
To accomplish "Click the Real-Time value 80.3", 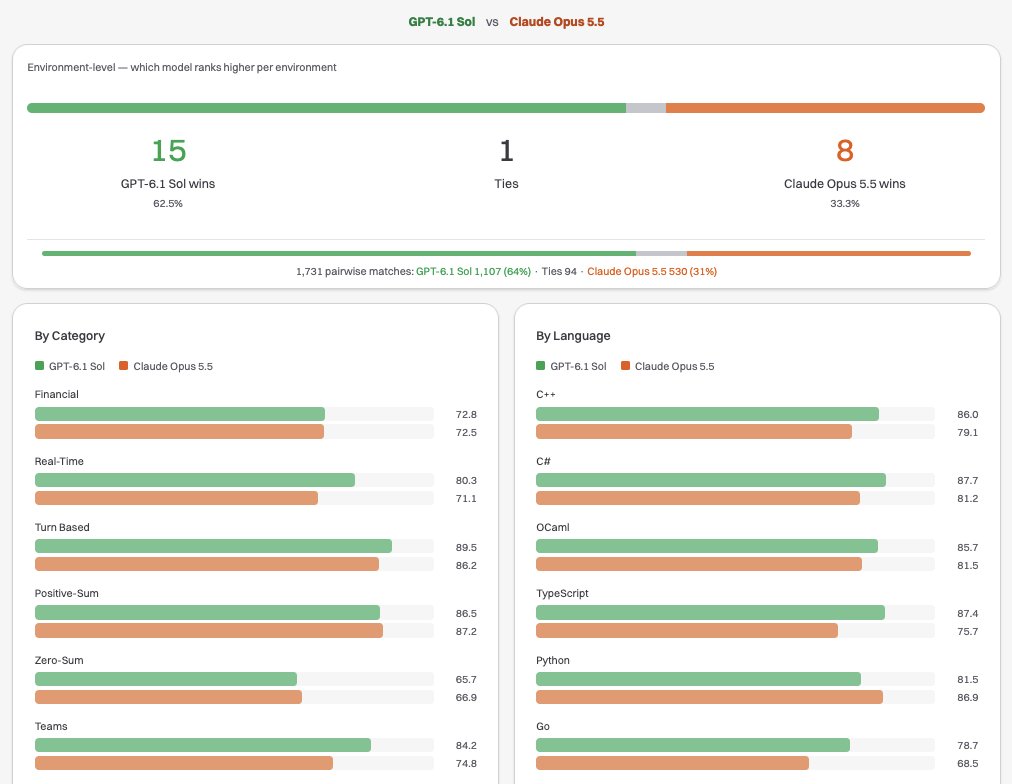I will (x=466, y=481).
